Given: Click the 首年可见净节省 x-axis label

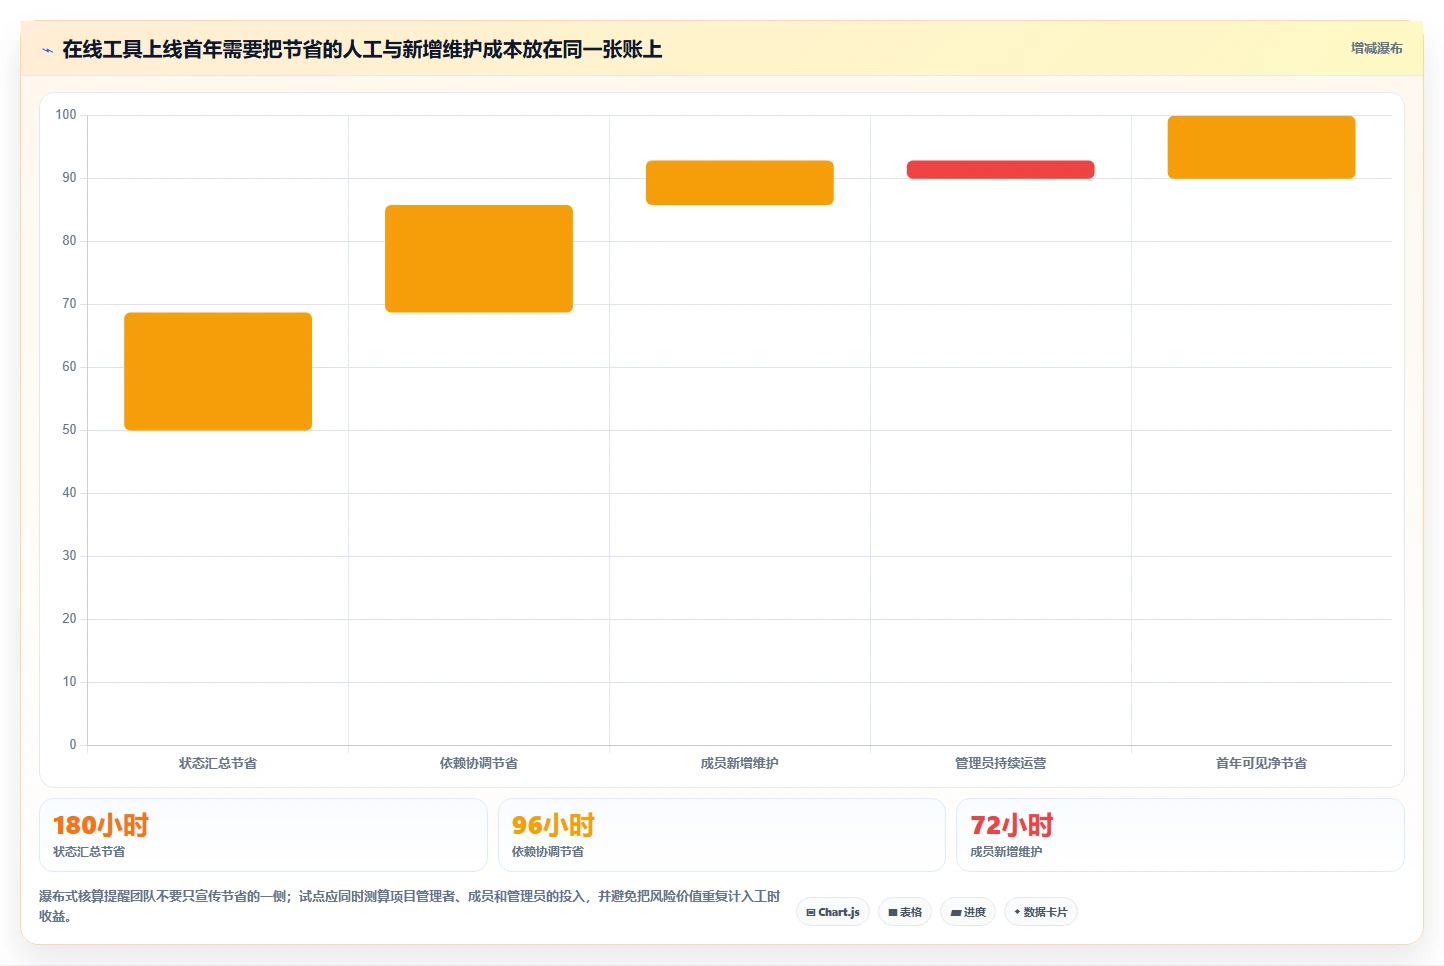Looking at the screenshot, I should (x=1262, y=763).
